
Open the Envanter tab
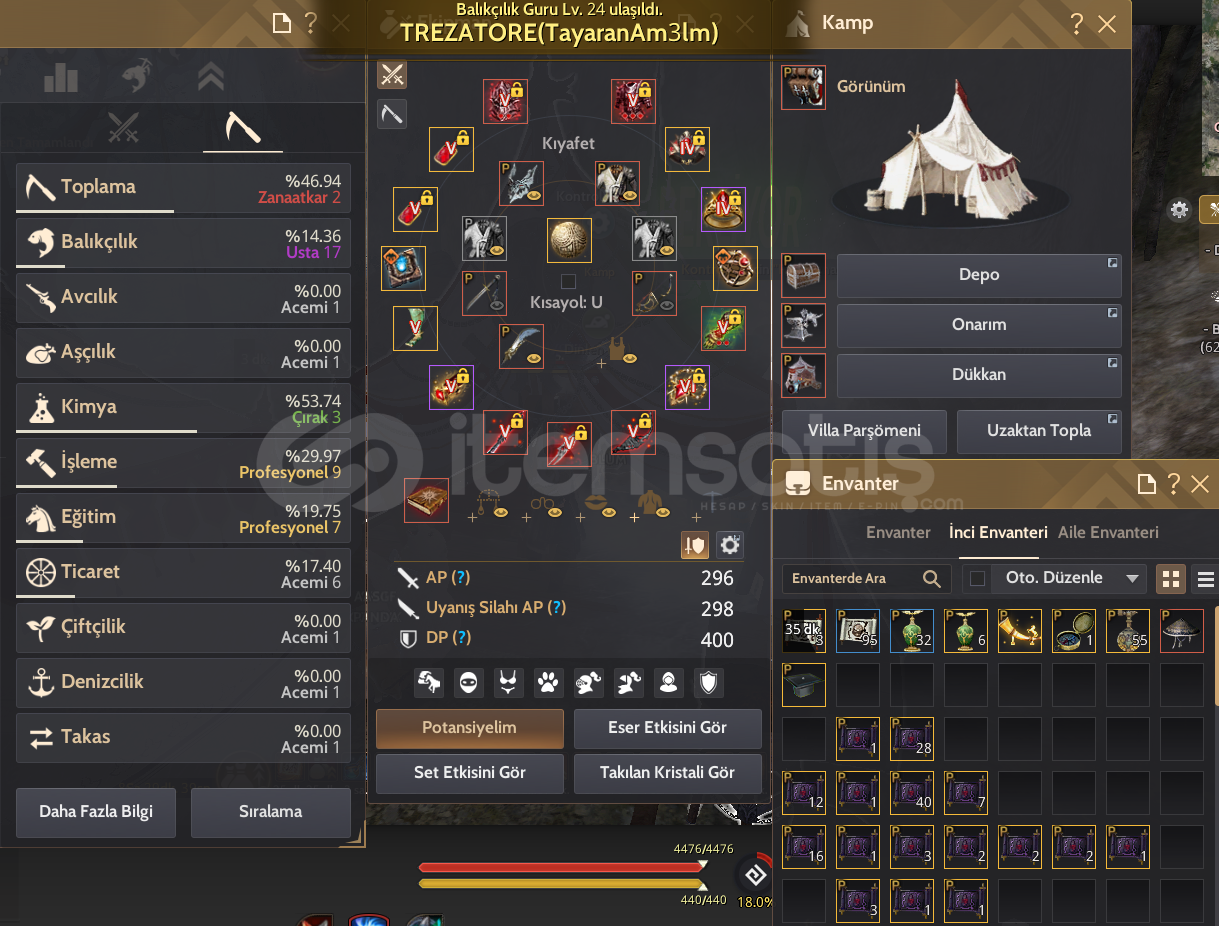(x=898, y=532)
